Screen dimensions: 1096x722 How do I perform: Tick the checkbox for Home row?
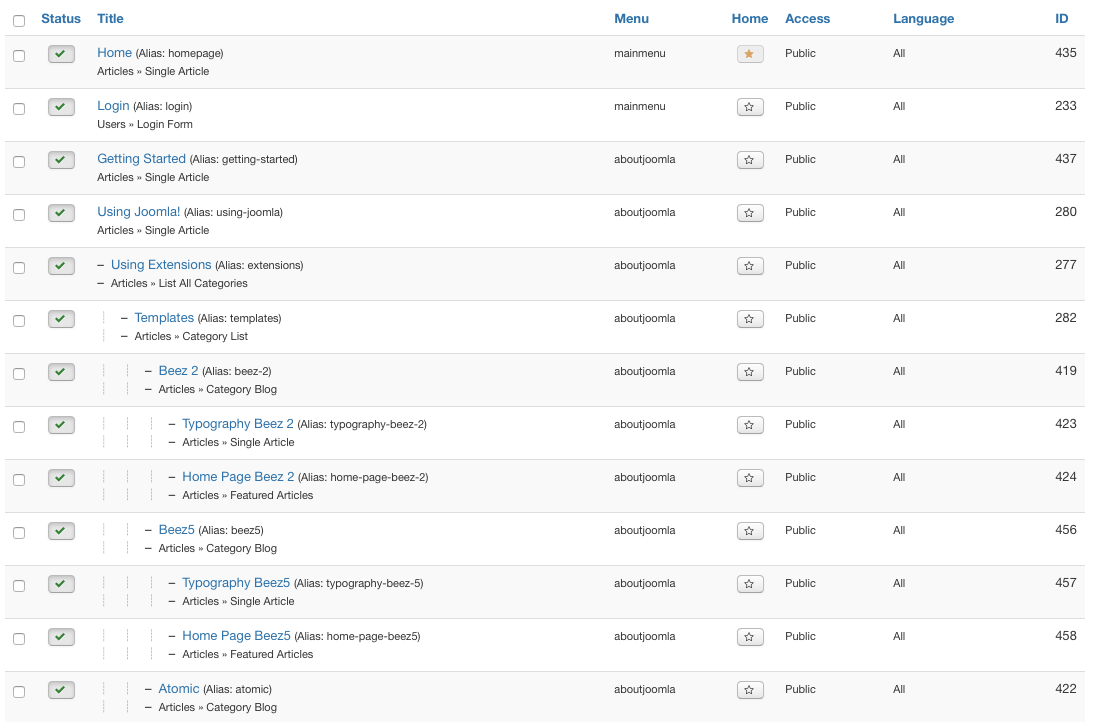click(19, 56)
